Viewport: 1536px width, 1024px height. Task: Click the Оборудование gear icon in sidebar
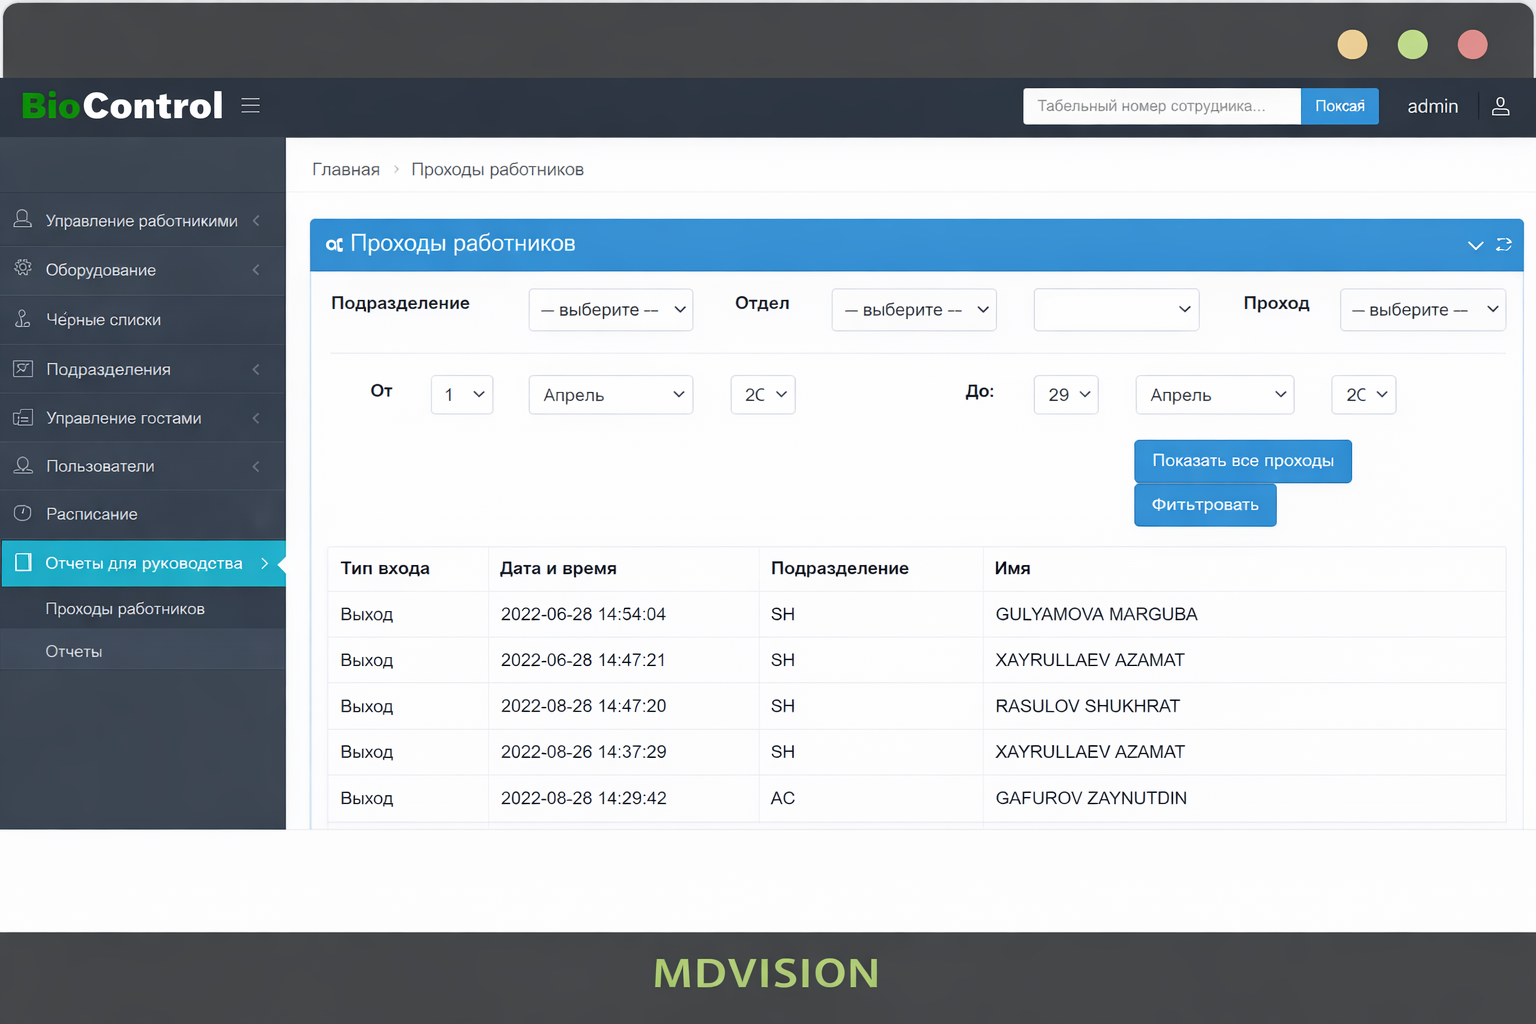(23, 269)
